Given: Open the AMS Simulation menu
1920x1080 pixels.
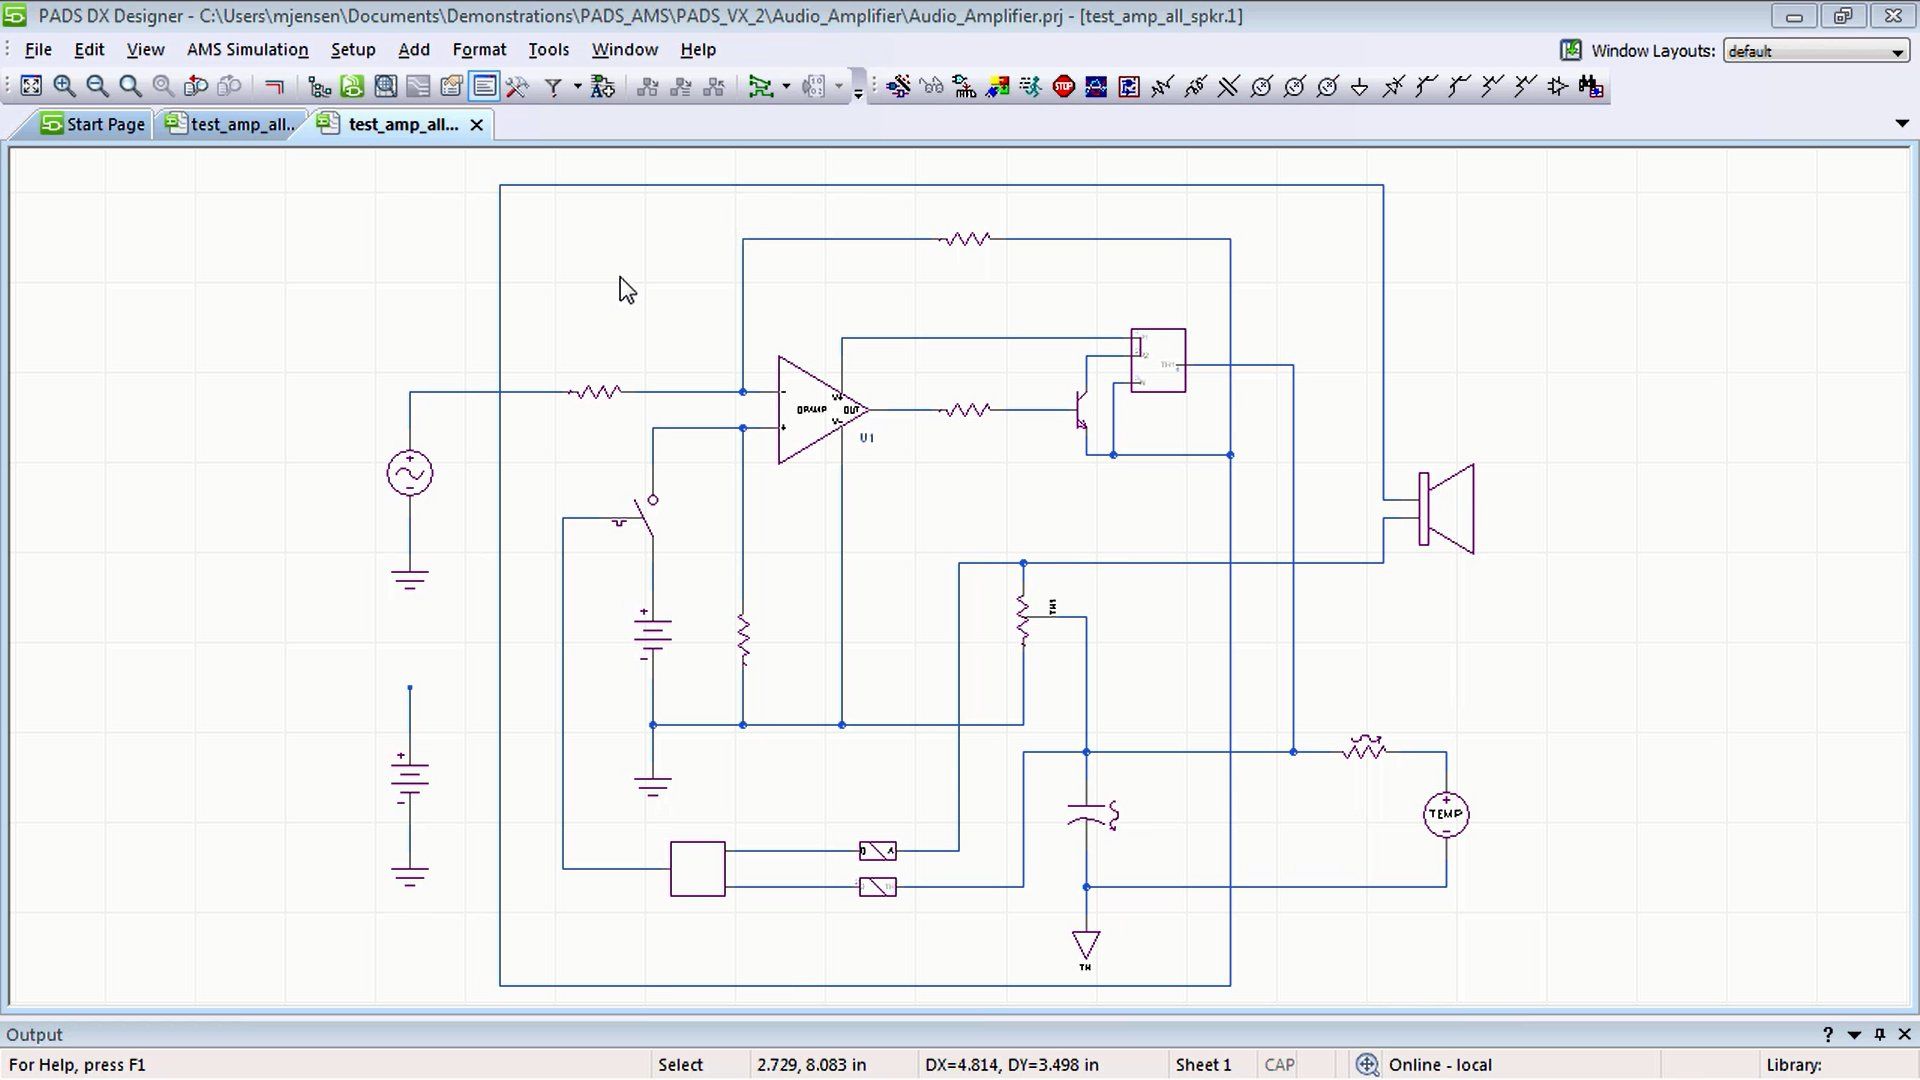Looking at the screenshot, I should 247,49.
